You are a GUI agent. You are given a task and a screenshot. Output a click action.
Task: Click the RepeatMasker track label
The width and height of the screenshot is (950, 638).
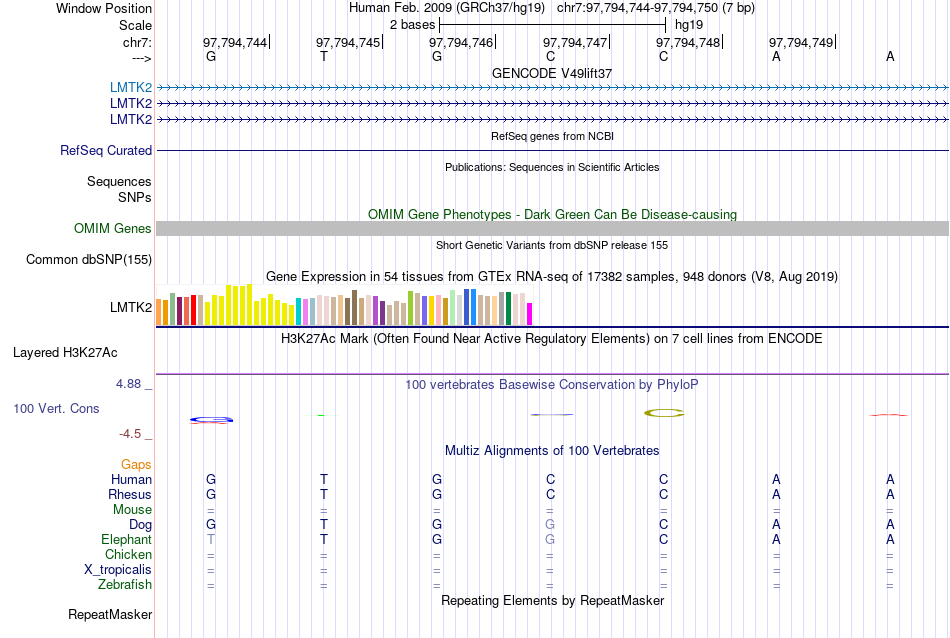(x=110, y=614)
